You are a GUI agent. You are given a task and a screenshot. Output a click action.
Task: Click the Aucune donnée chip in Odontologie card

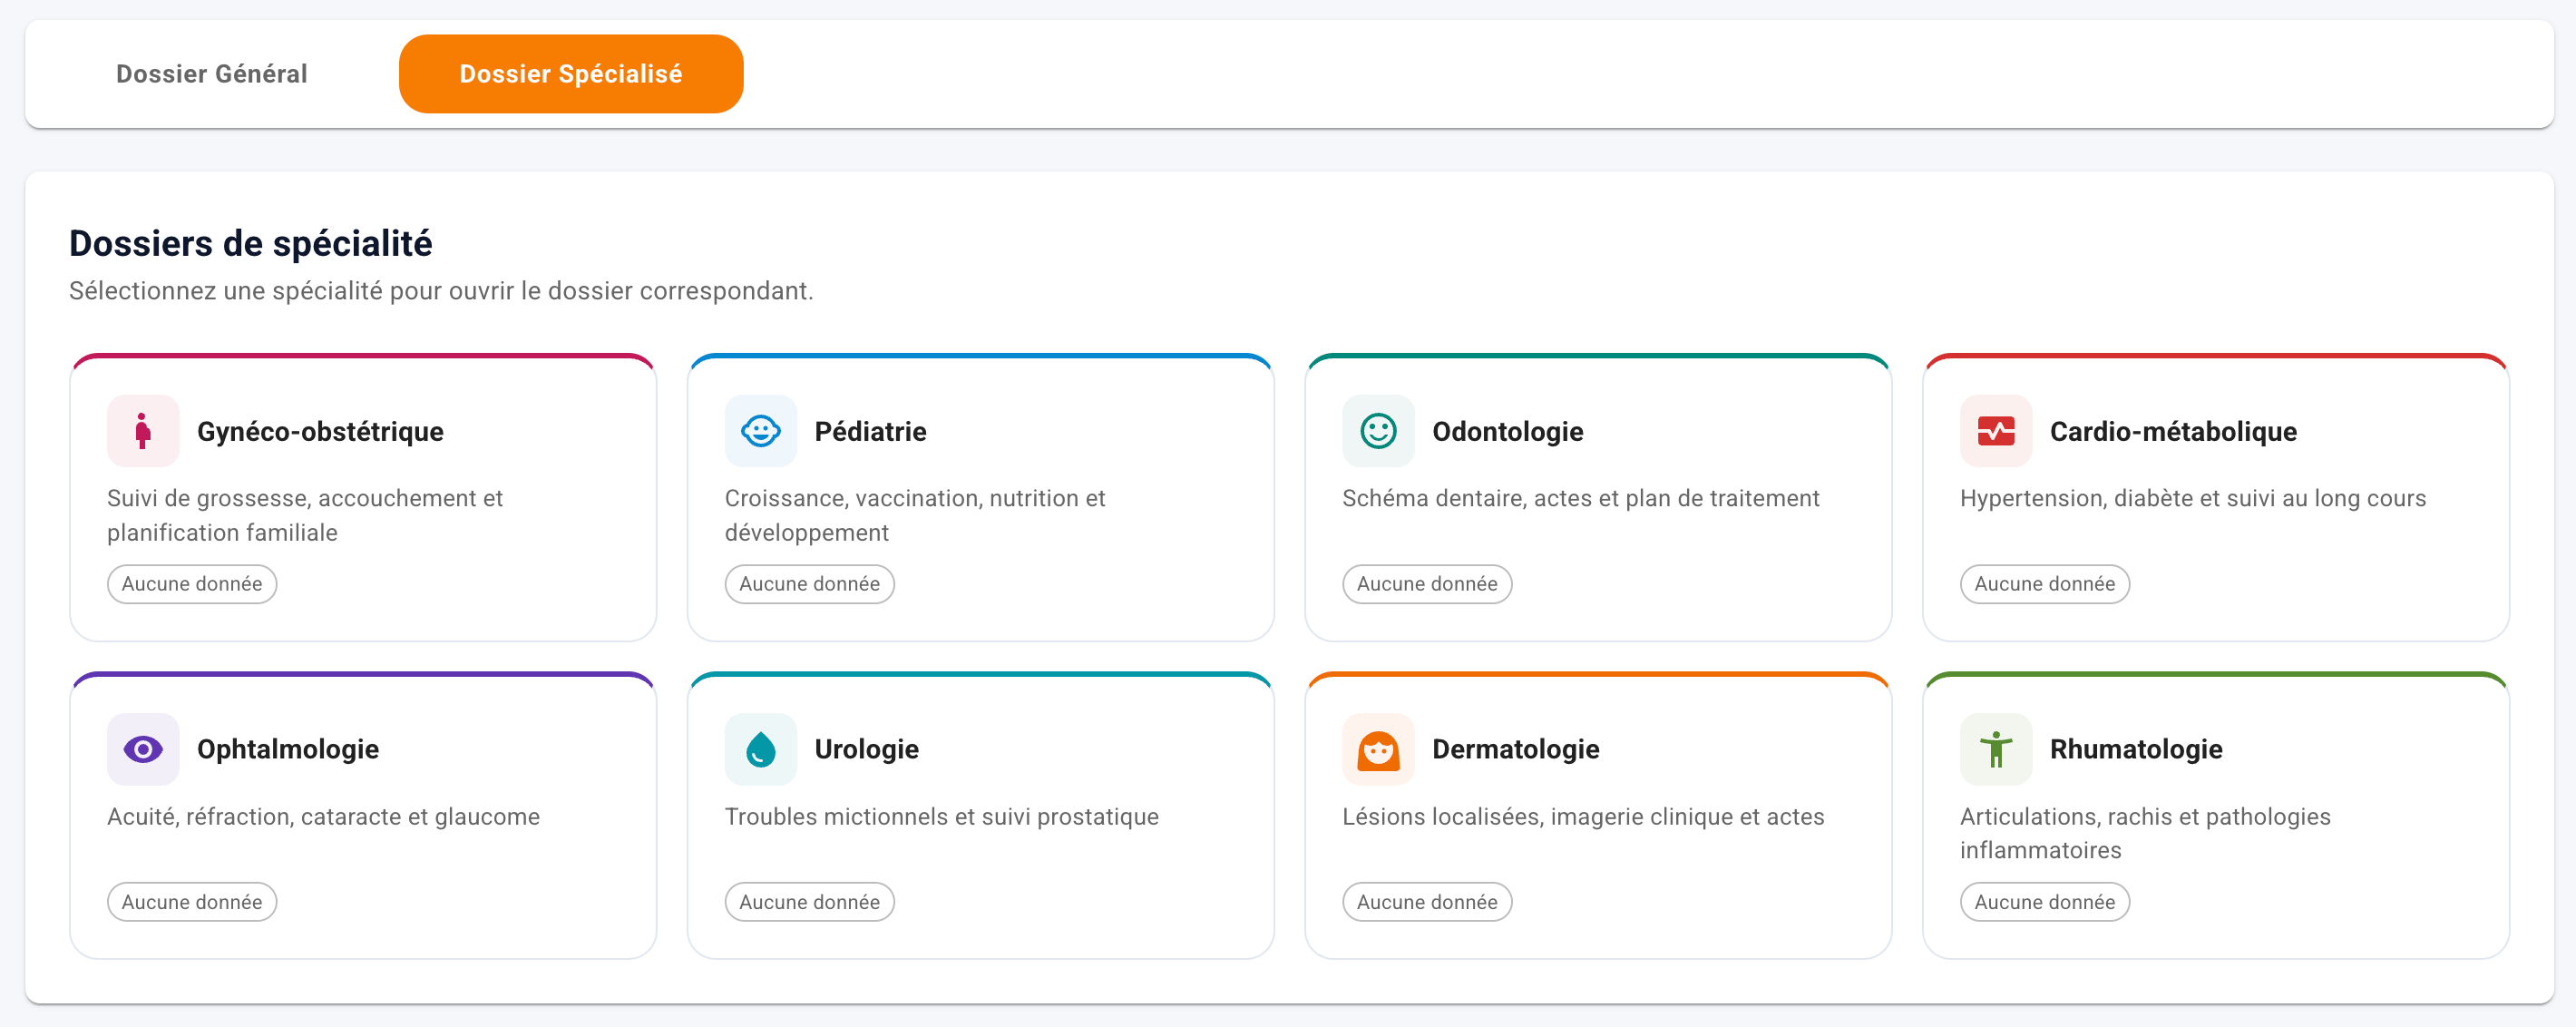[1427, 584]
